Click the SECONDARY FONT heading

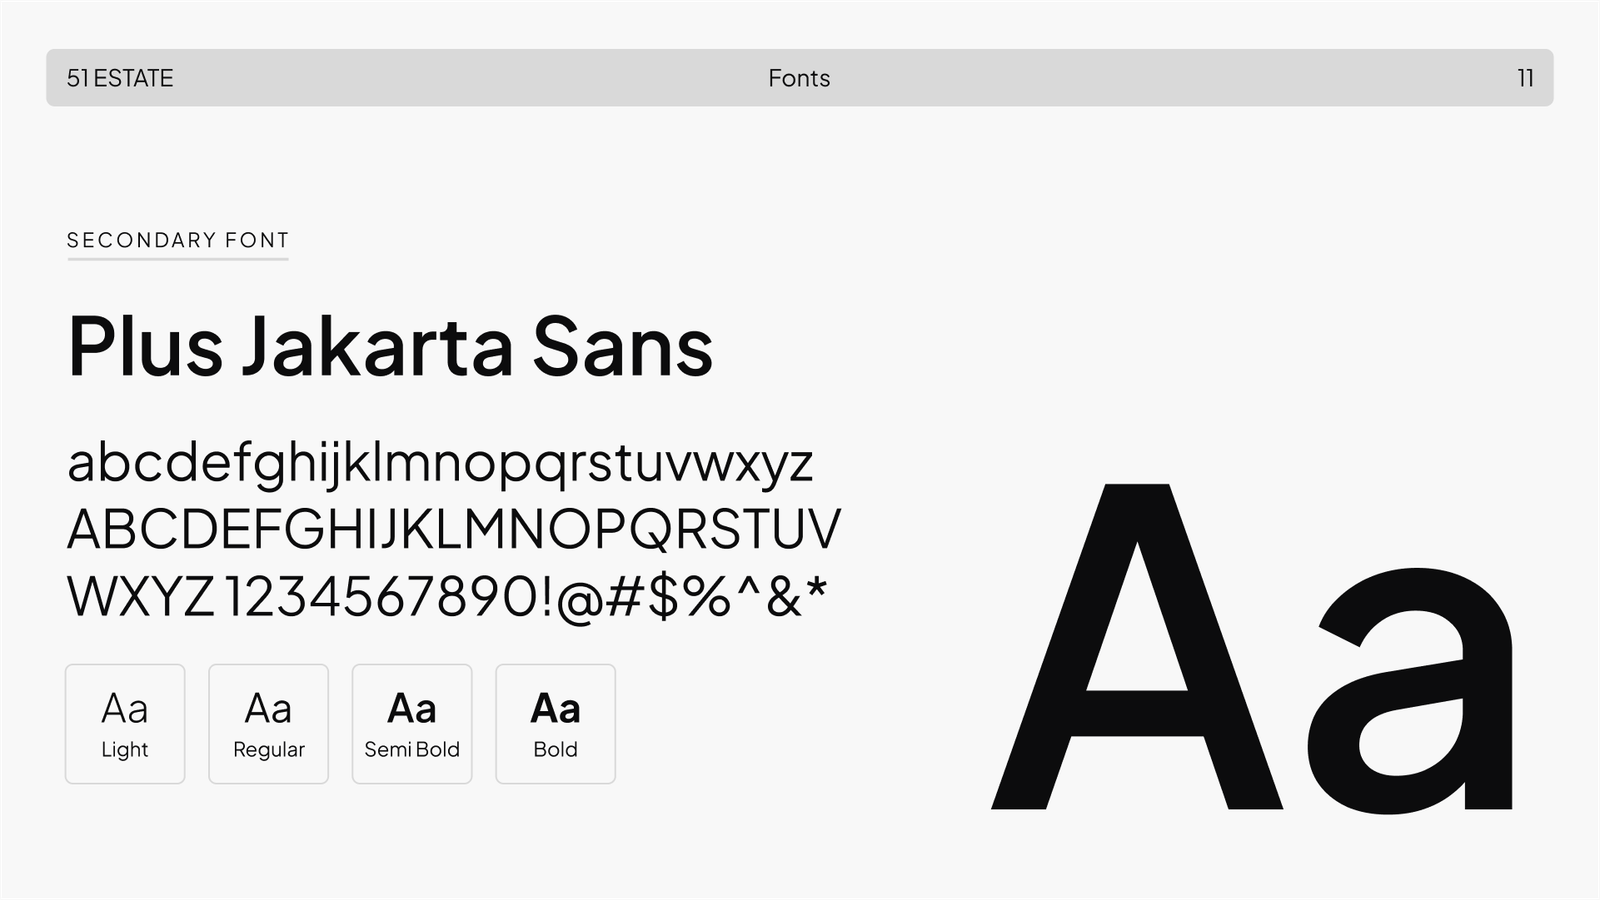click(178, 240)
